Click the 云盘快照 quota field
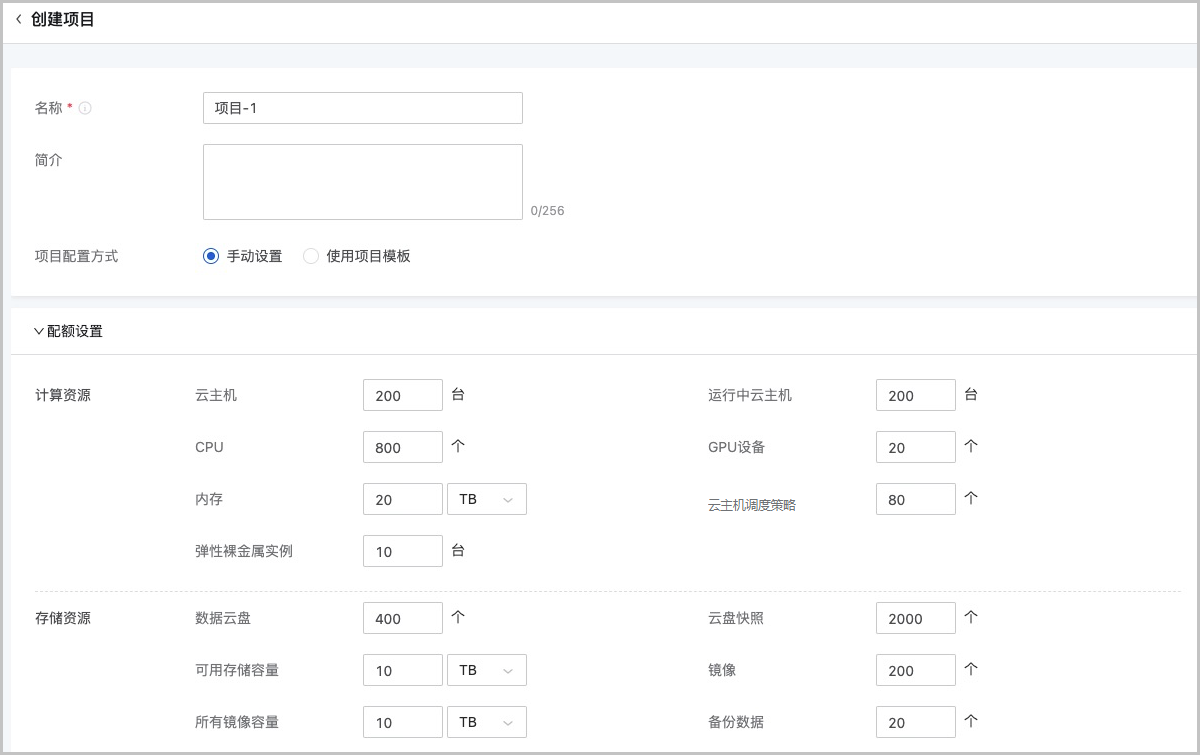The width and height of the screenshot is (1200, 755). [x=915, y=618]
